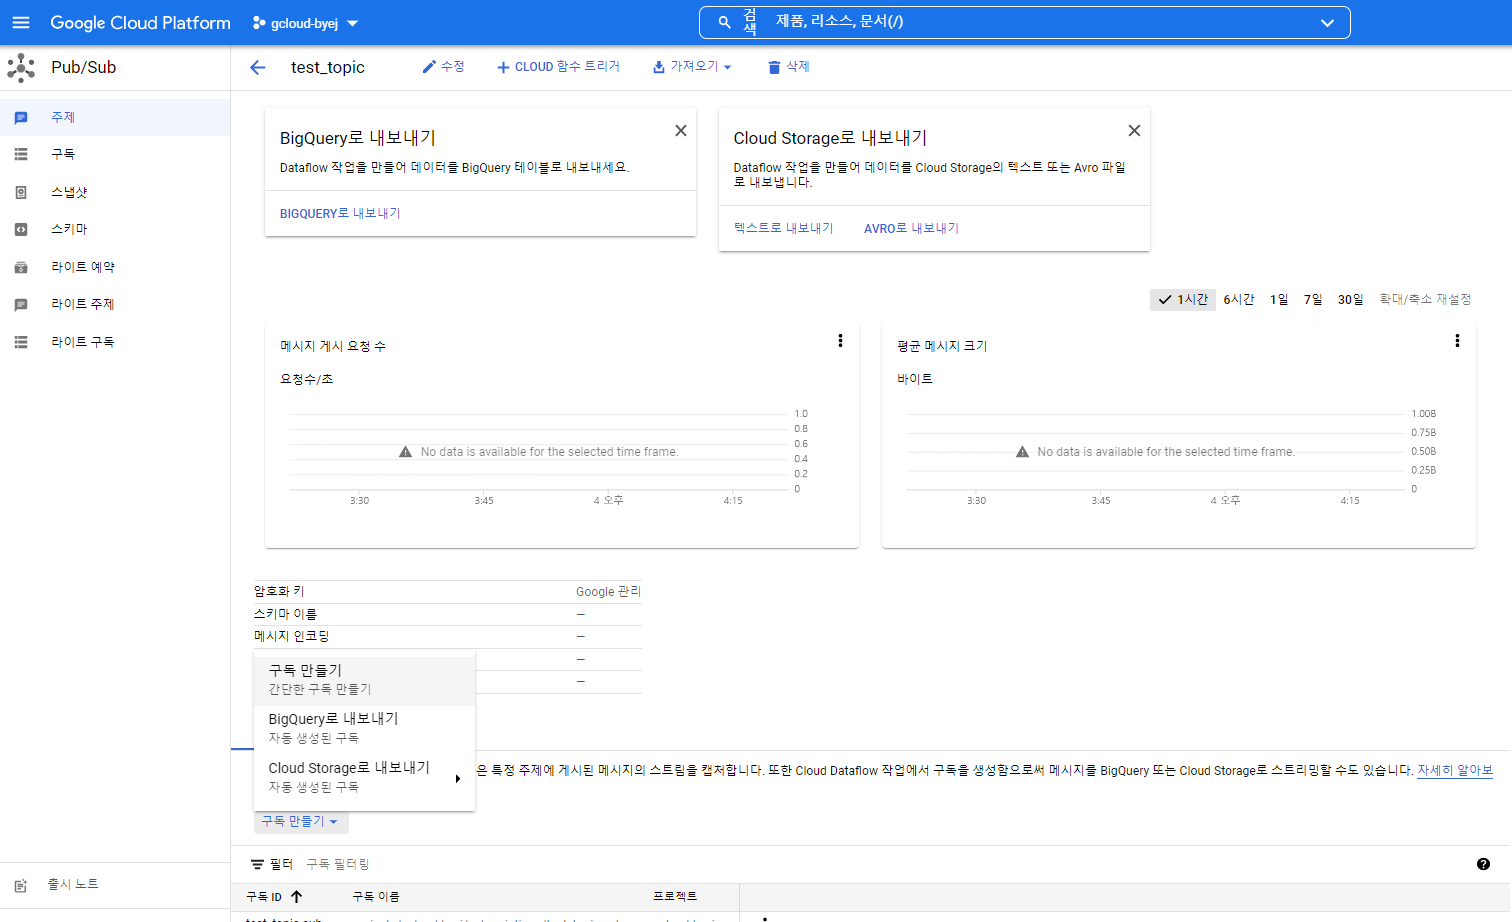1512x922 pixels.
Task: Select 스냅샷 in the sidebar
Action: coord(115,192)
